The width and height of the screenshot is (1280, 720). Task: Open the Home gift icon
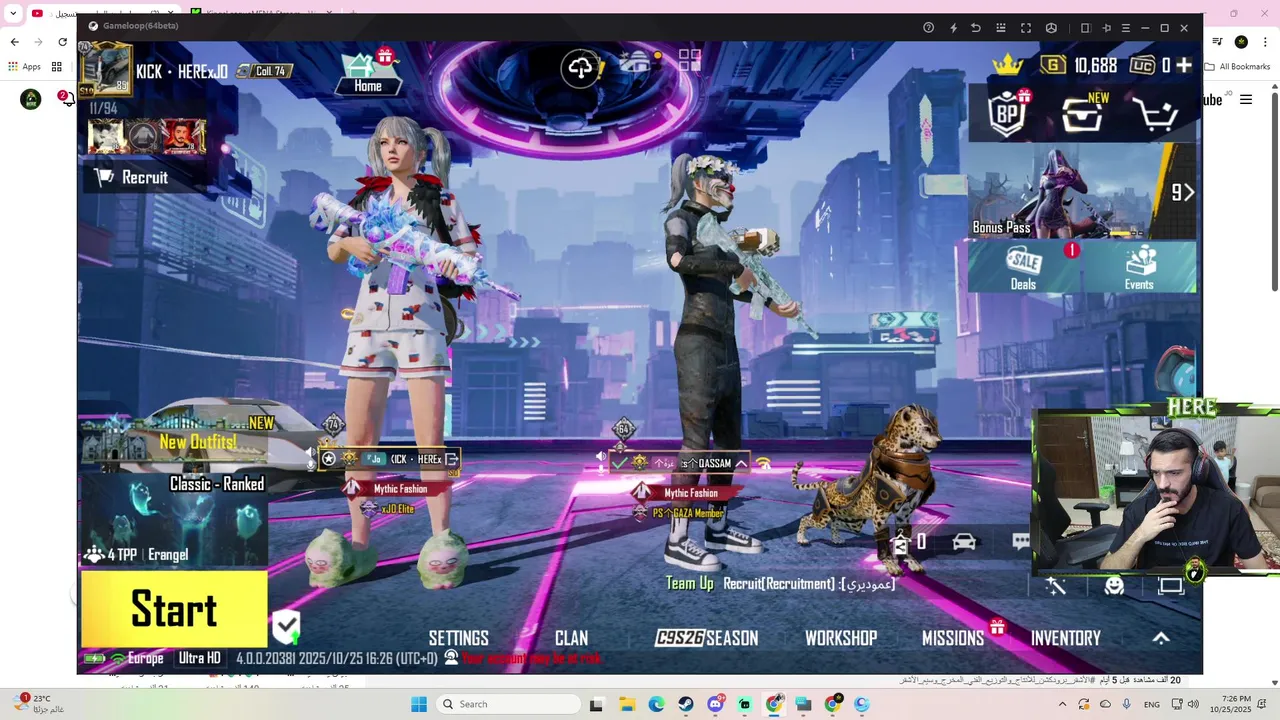point(385,57)
